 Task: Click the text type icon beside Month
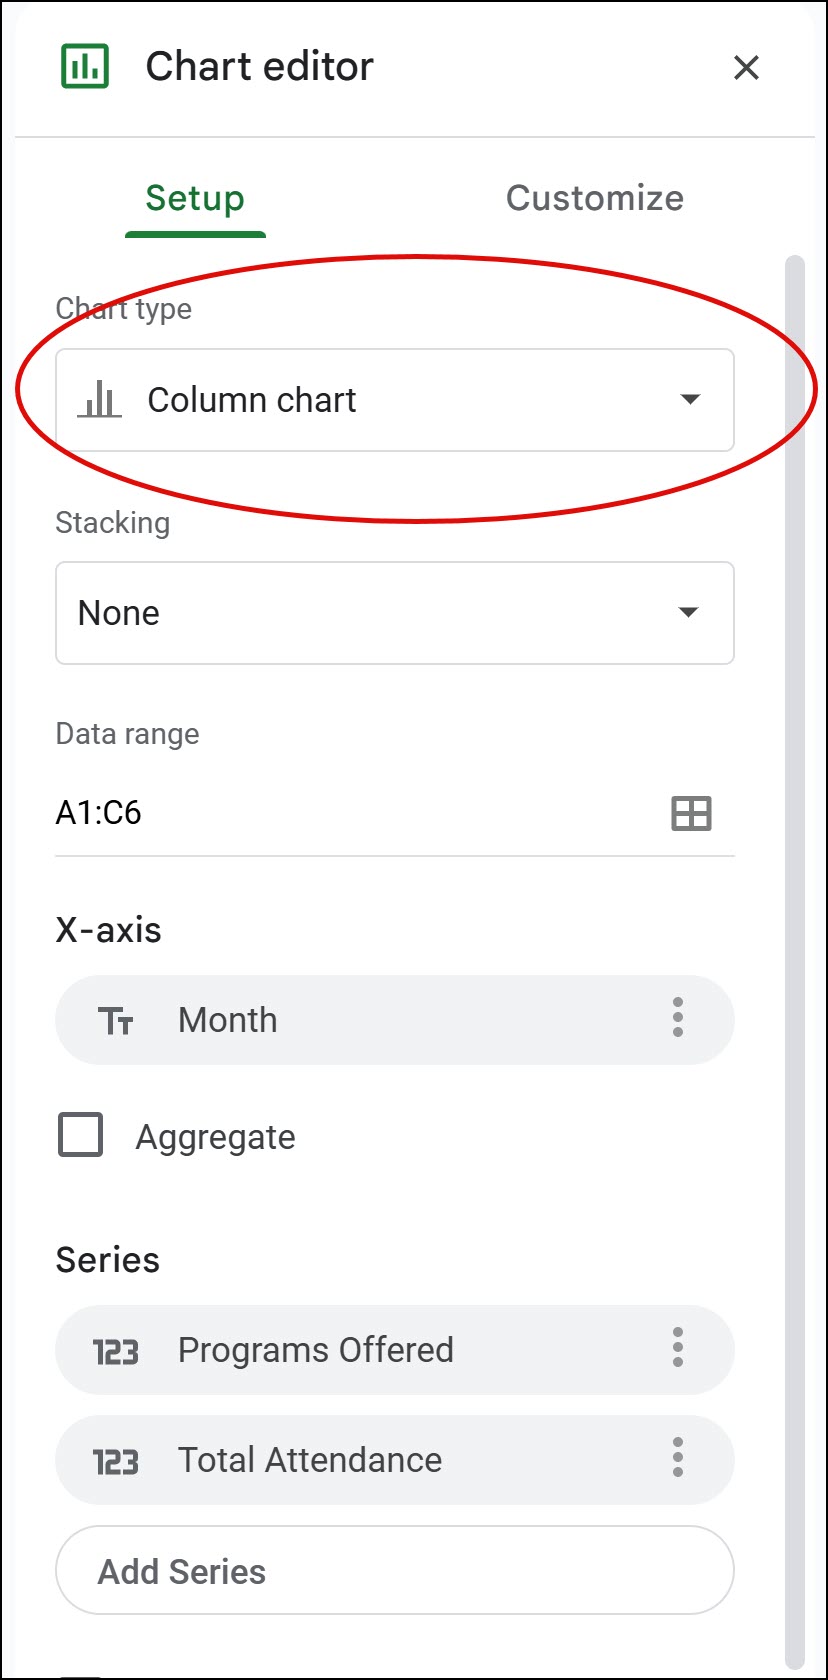click(x=116, y=1021)
